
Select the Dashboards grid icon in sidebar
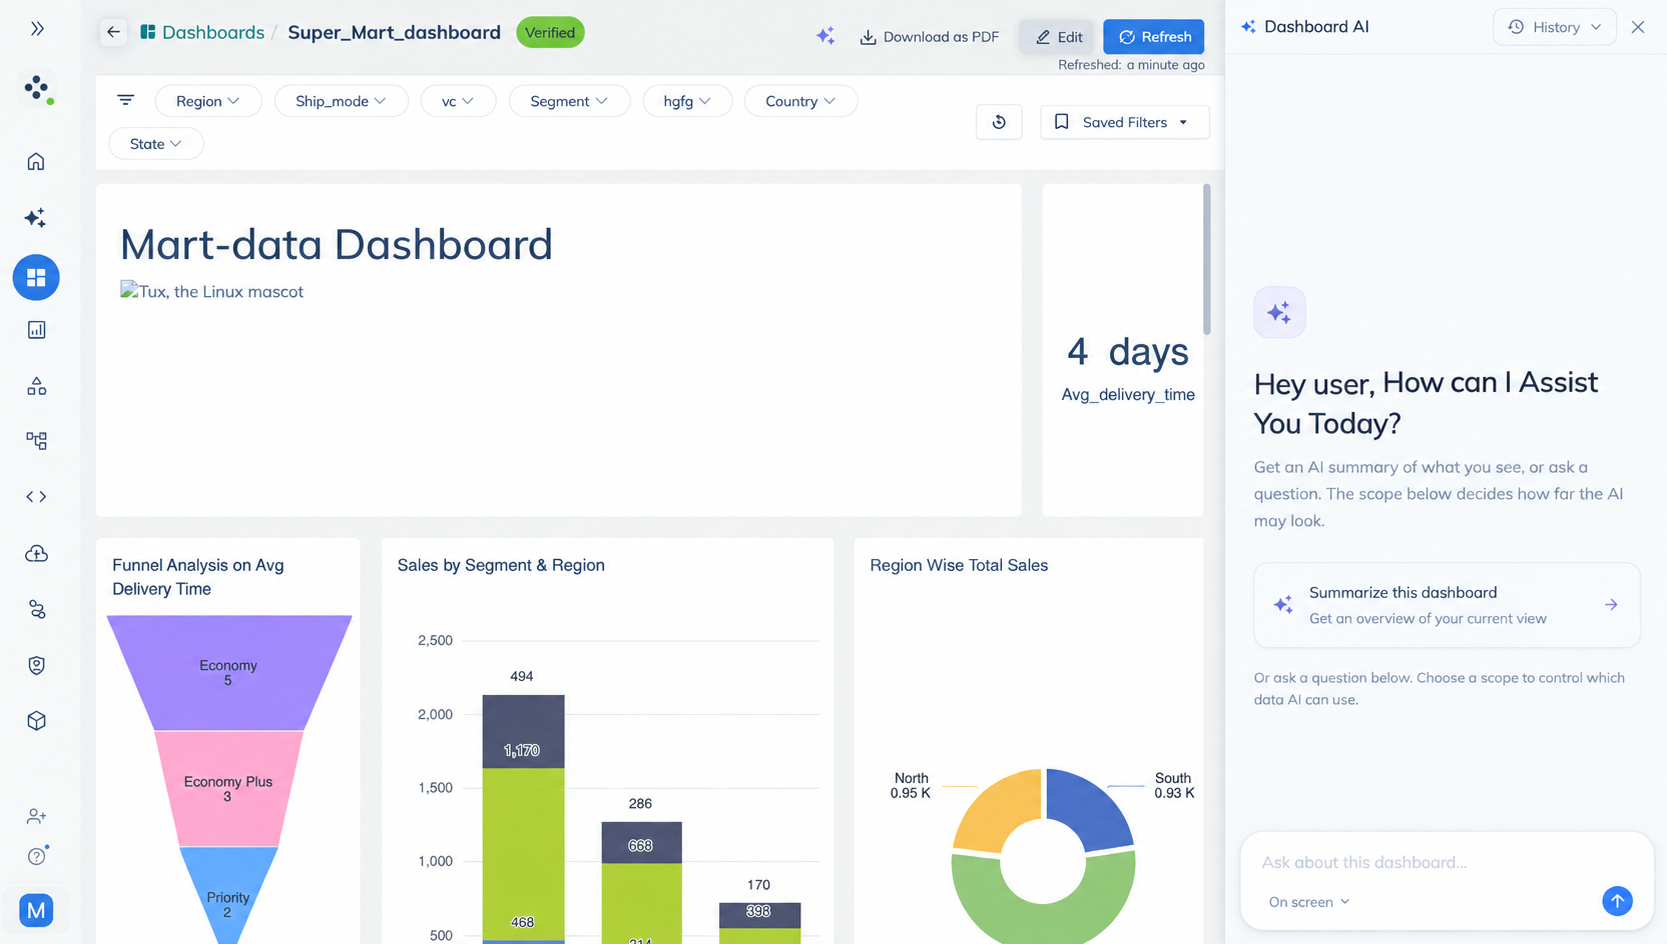pyautogui.click(x=36, y=277)
